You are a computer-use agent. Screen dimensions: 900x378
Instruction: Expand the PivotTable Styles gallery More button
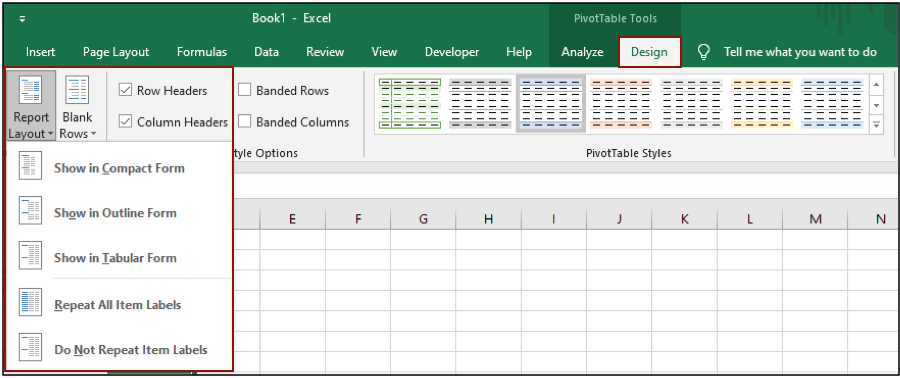[x=876, y=124]
